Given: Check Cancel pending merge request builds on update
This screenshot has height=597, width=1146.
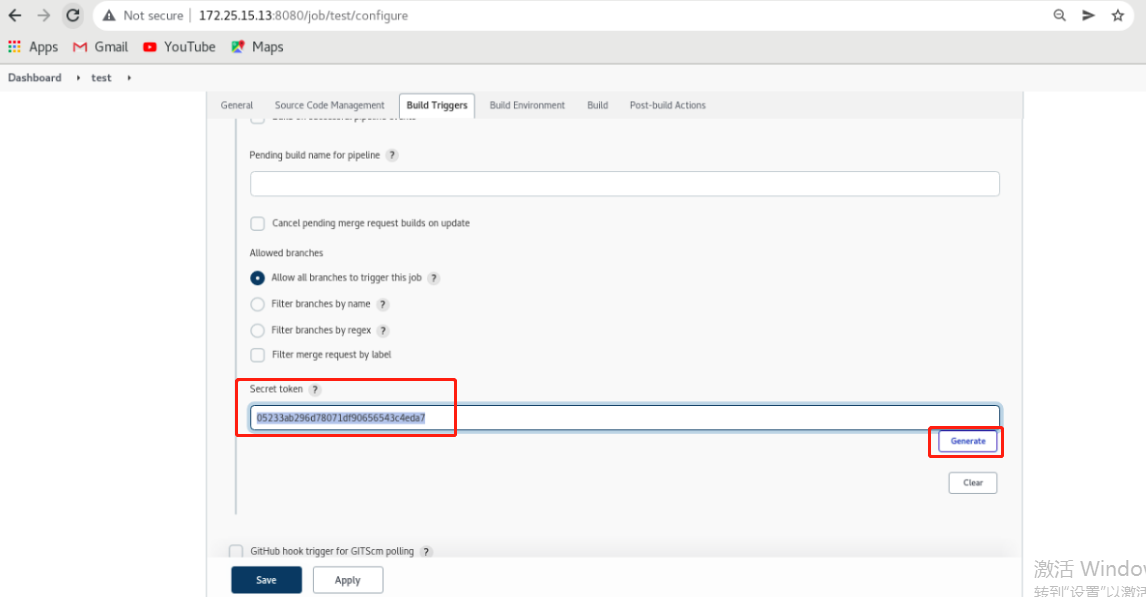Looking at the screenshot, I should point(257,224).
